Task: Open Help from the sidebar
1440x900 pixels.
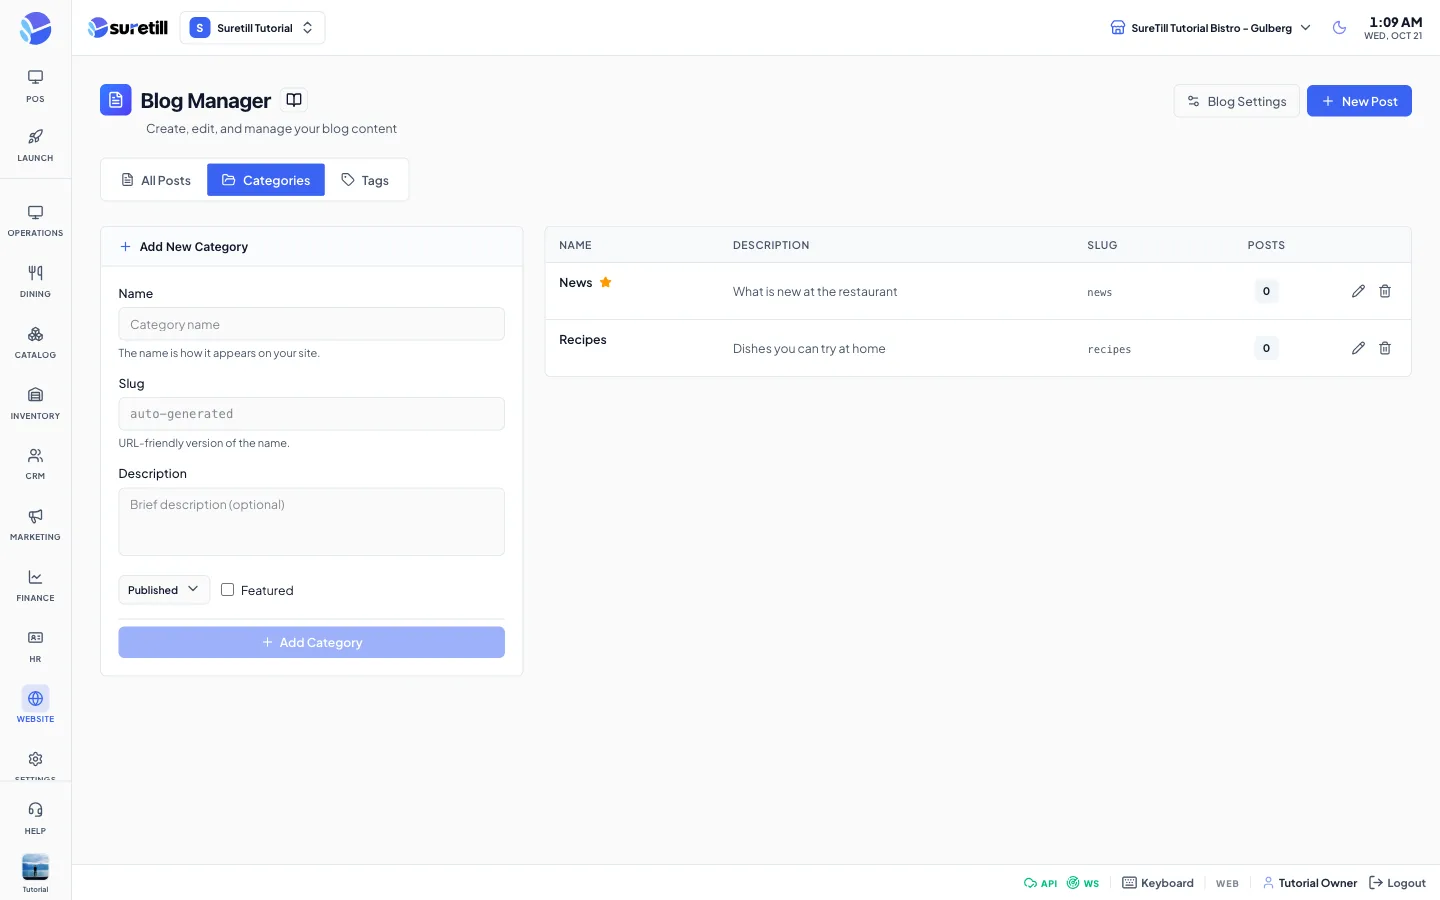Action: pos(35,817)
